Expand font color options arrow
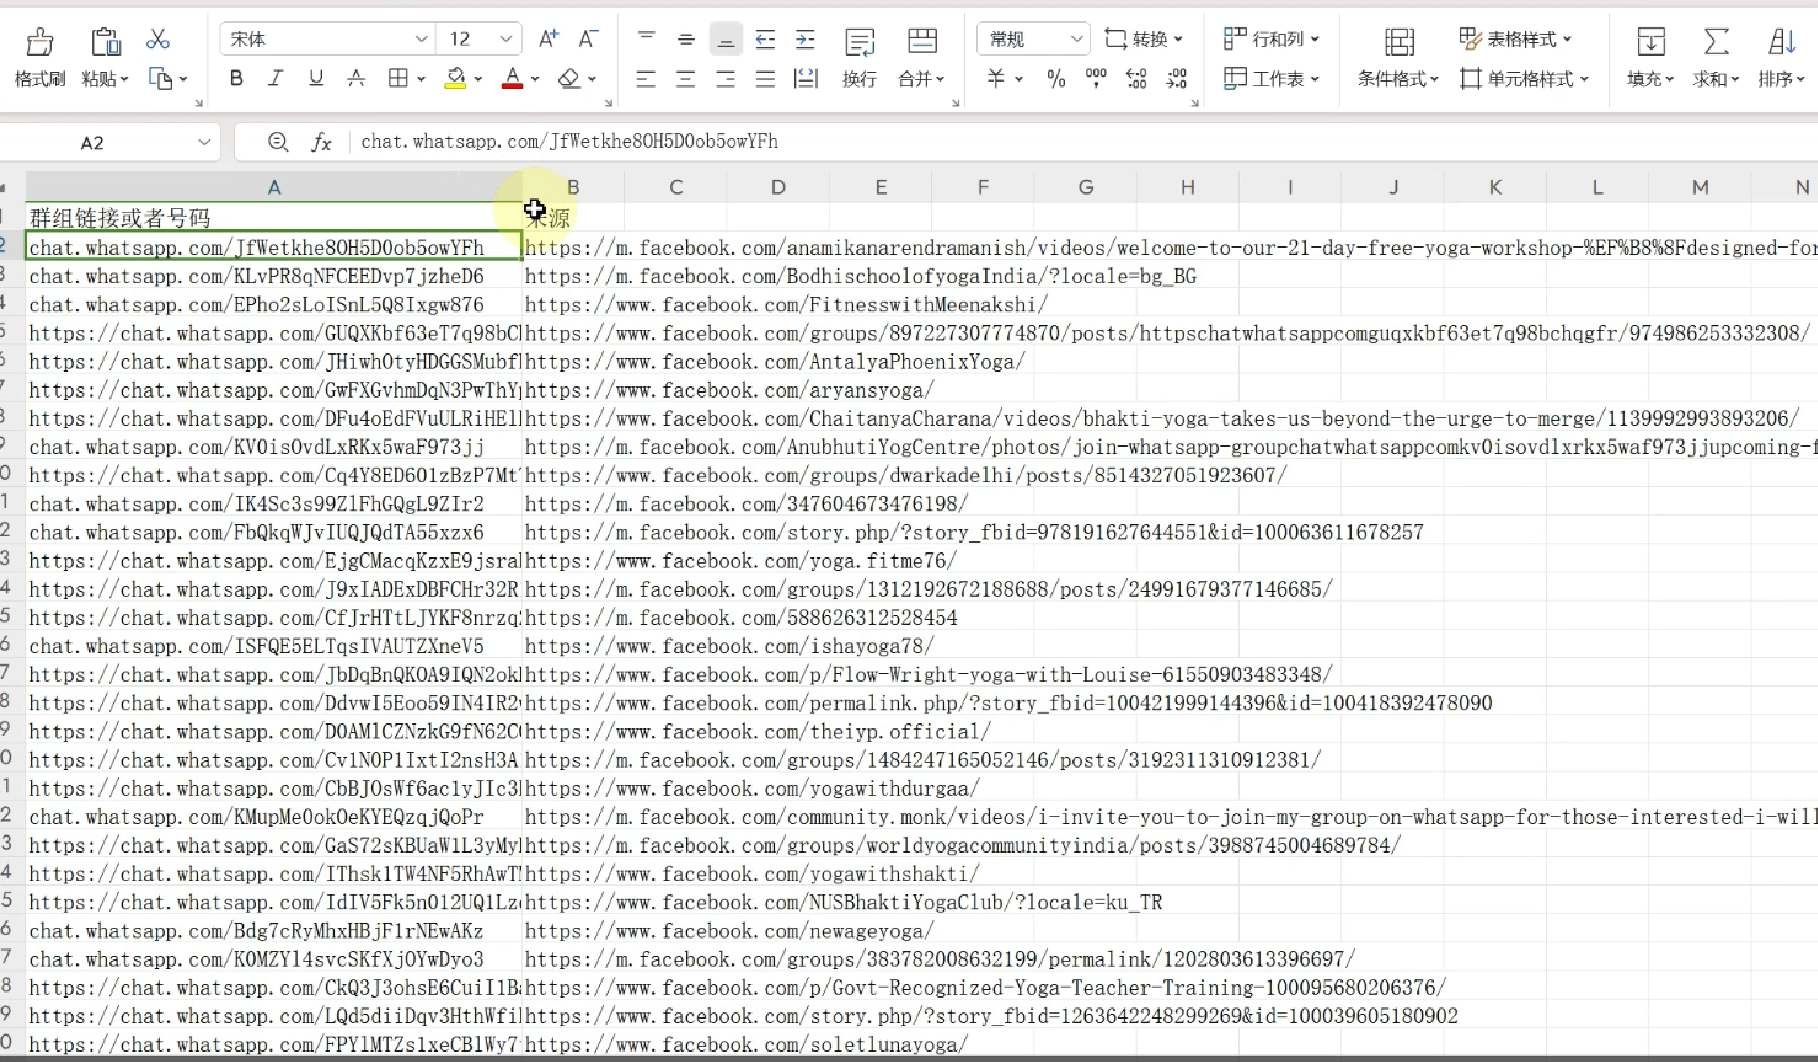 click(x=535, y=79)
